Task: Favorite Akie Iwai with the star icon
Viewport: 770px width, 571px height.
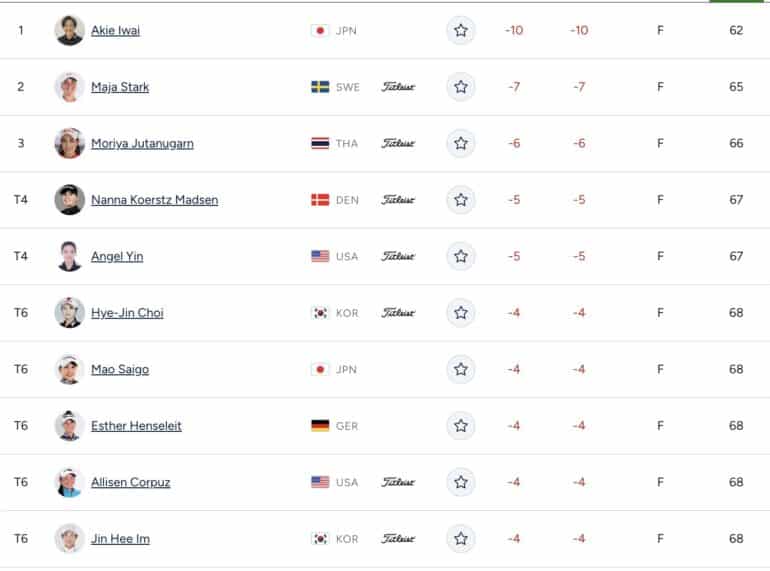Action: pos(461,30)
